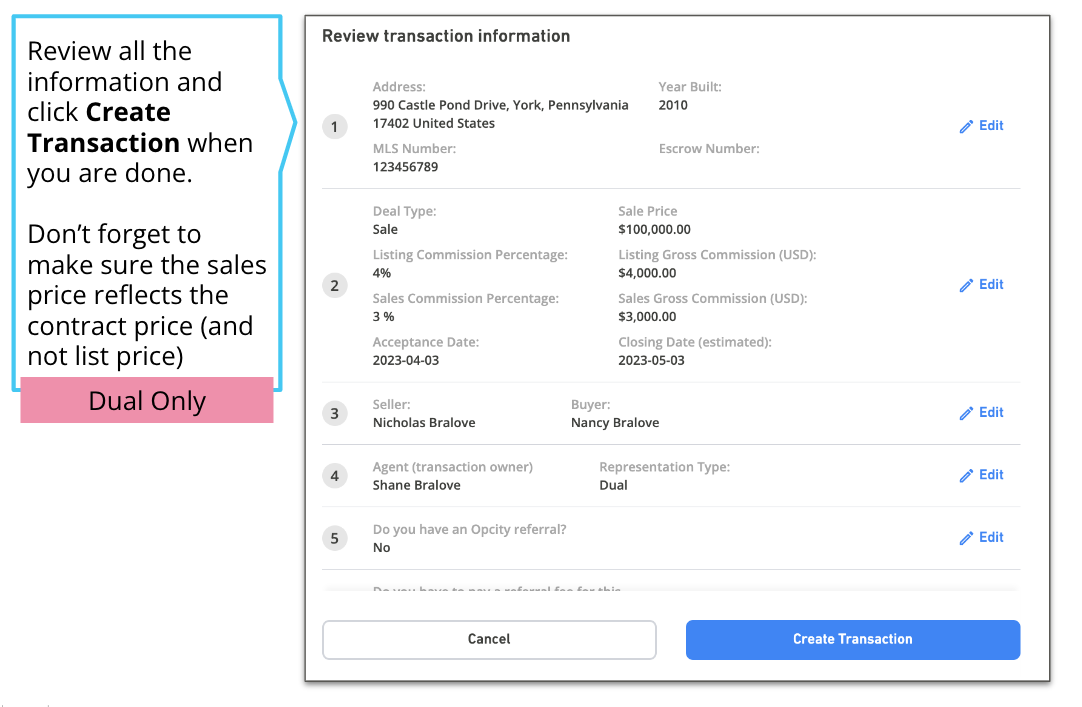The width and height of the screenshot is (1082, 707).
Task: Select the Sales Gross Commission $3,000.00
Action: point(647,317)
